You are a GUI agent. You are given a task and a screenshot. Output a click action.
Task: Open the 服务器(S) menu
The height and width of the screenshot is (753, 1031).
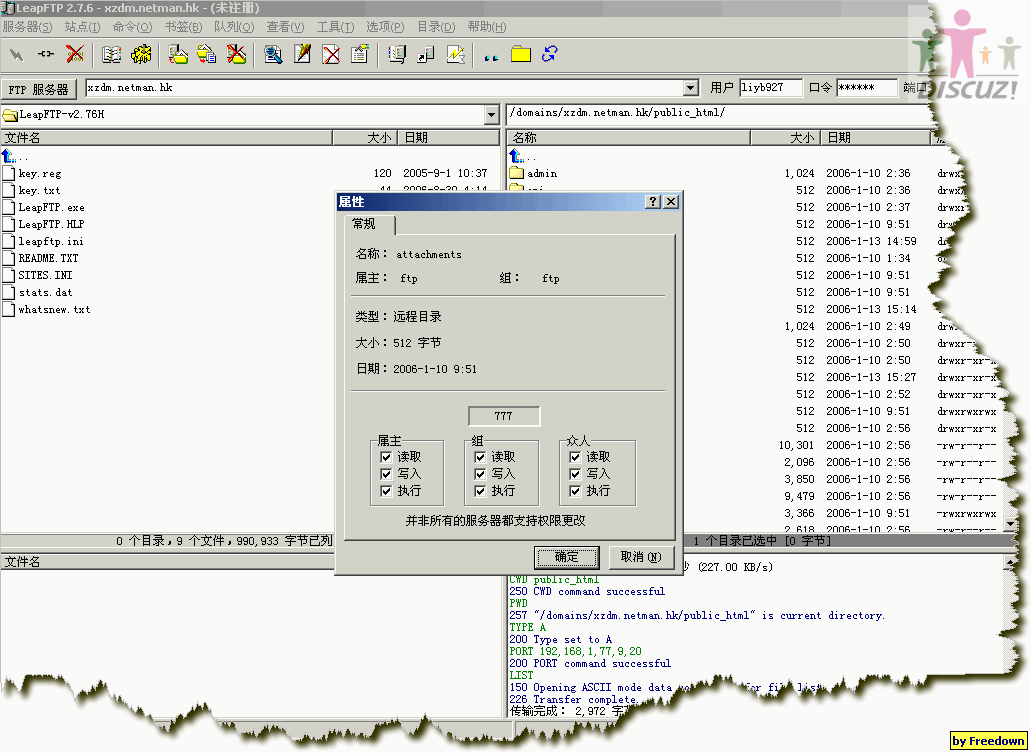tap(28, 27)
